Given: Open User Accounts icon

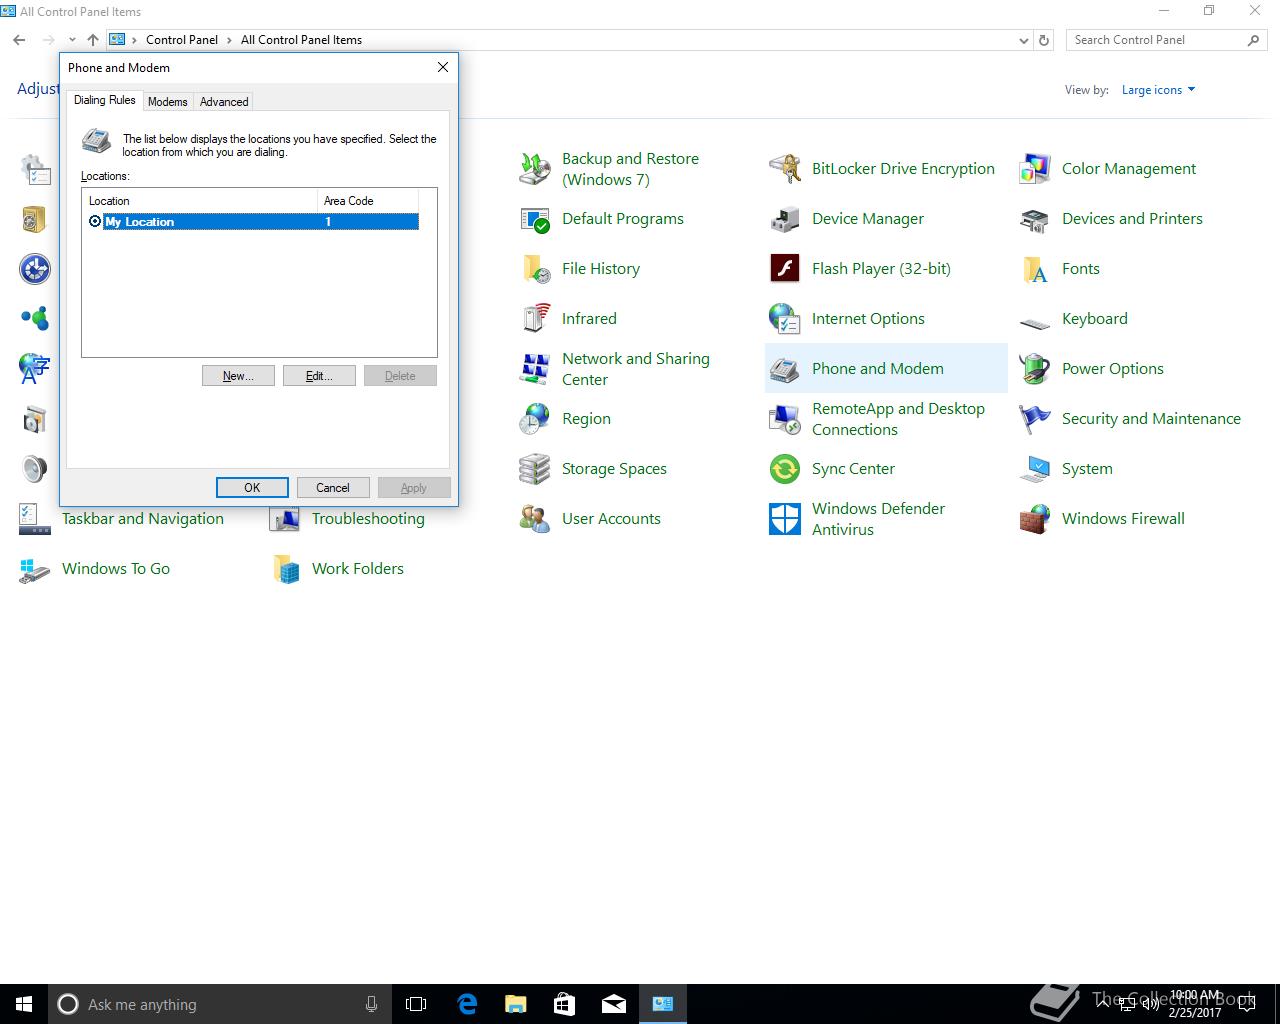Looking at the screenshot, I should [x=535, y=519].
